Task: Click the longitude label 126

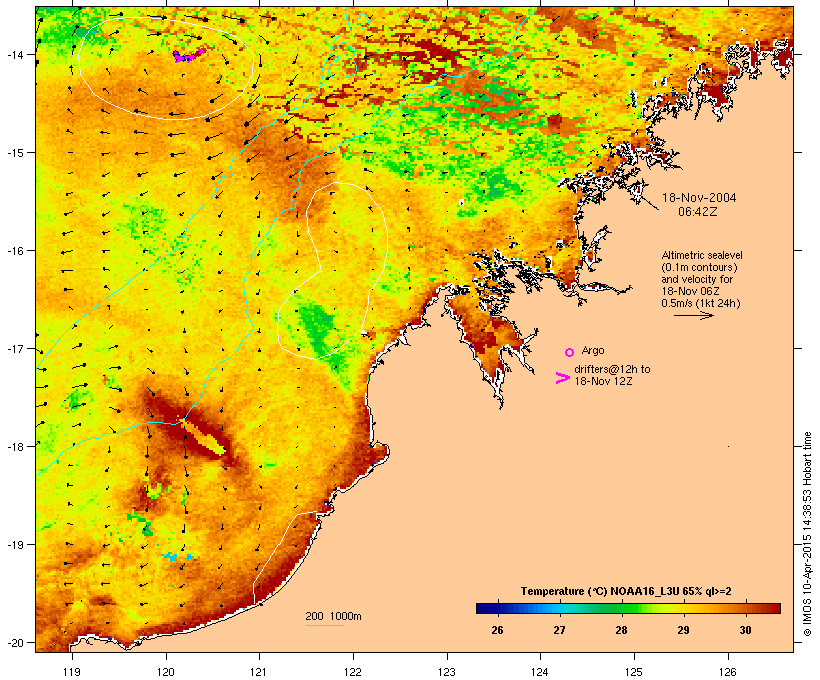Action: click(728, 672)
